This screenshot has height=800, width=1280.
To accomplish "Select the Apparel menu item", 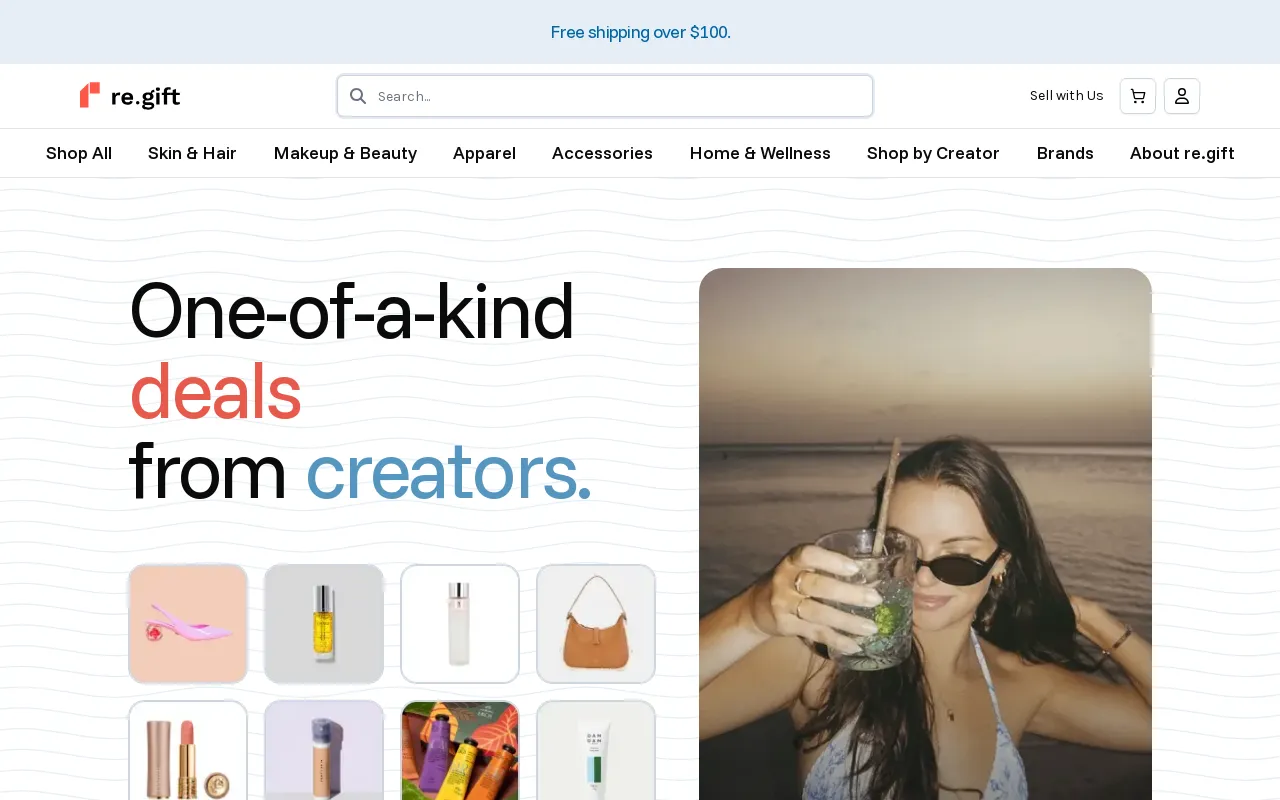I will 484,153.
